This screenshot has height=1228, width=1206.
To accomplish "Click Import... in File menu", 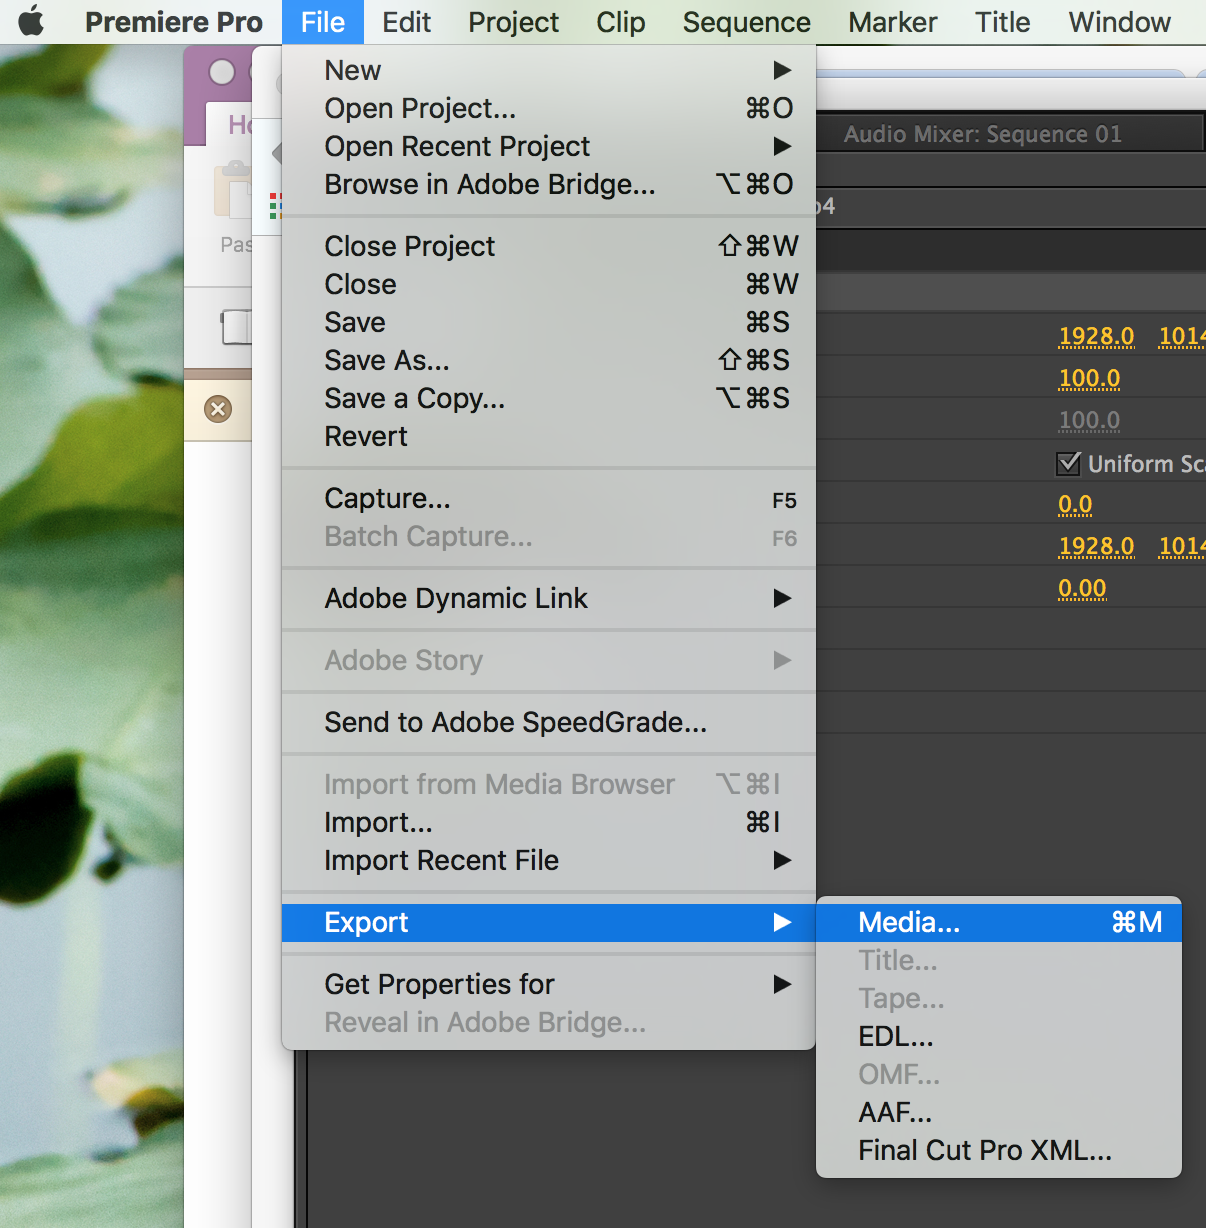I will (378, 823).
